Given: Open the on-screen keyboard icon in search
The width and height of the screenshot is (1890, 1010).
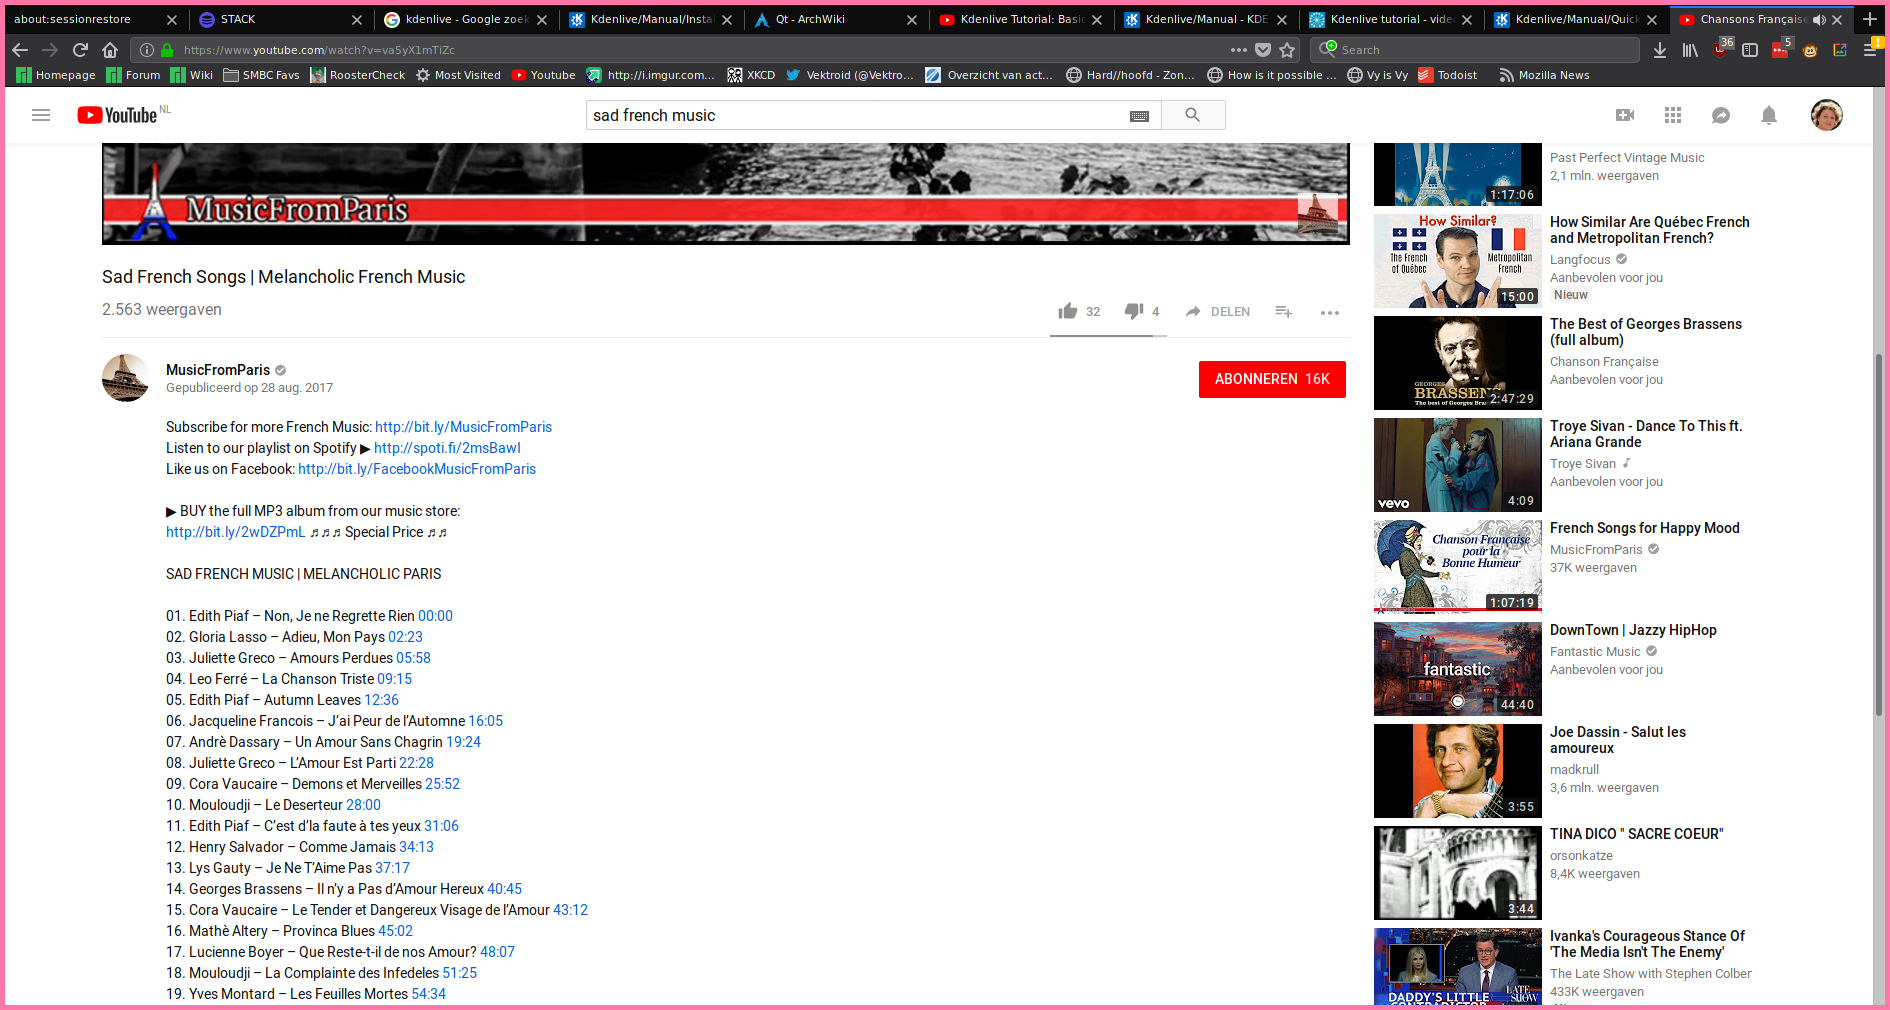Looking at the screenshot, I should click(x=1139, y=116).
